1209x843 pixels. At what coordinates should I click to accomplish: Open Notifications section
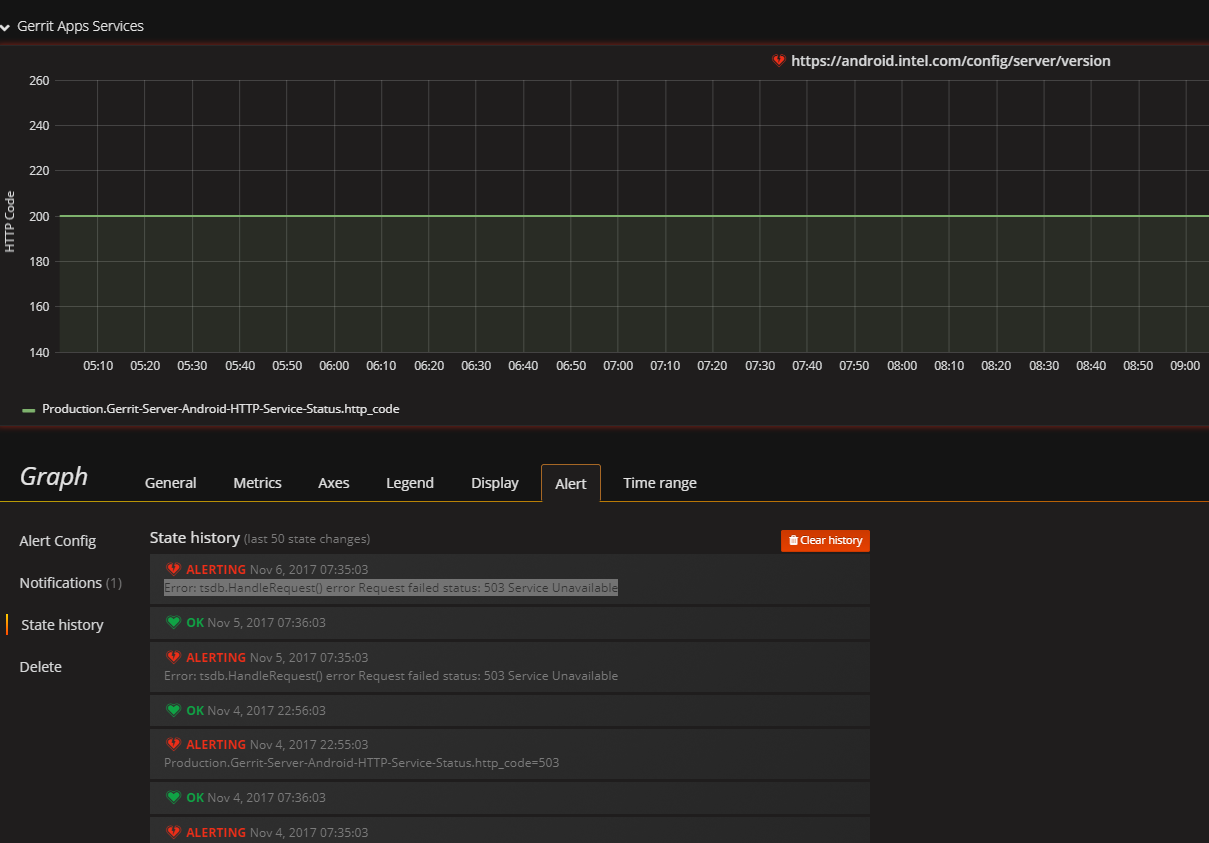point(70,583)
